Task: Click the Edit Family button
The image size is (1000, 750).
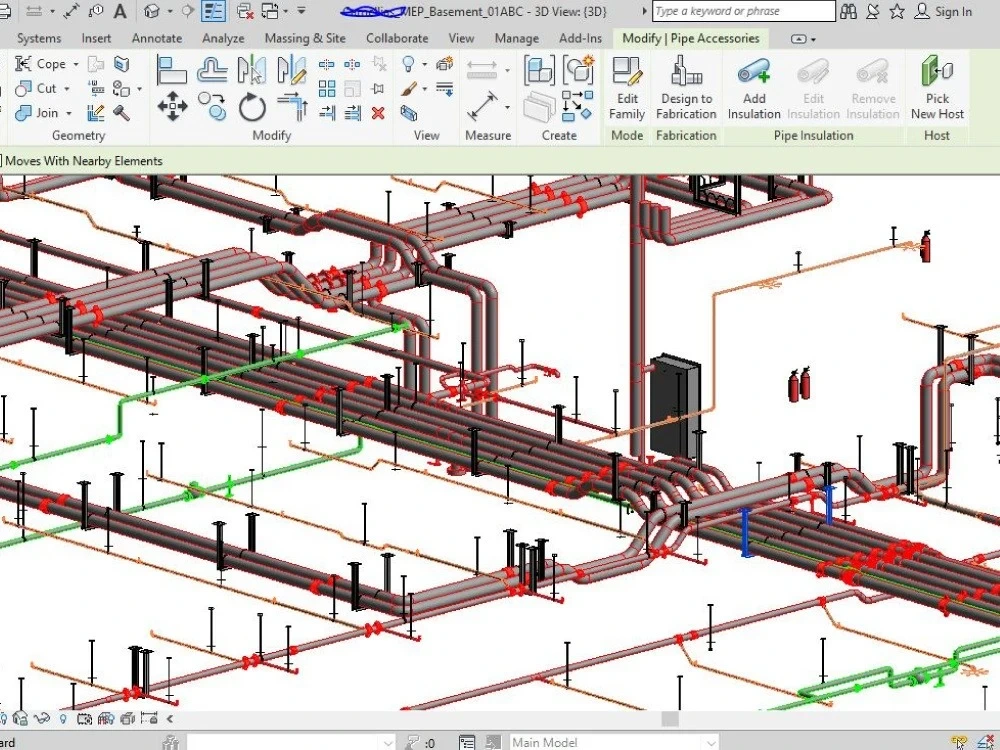Action: (x=627, y=88)
